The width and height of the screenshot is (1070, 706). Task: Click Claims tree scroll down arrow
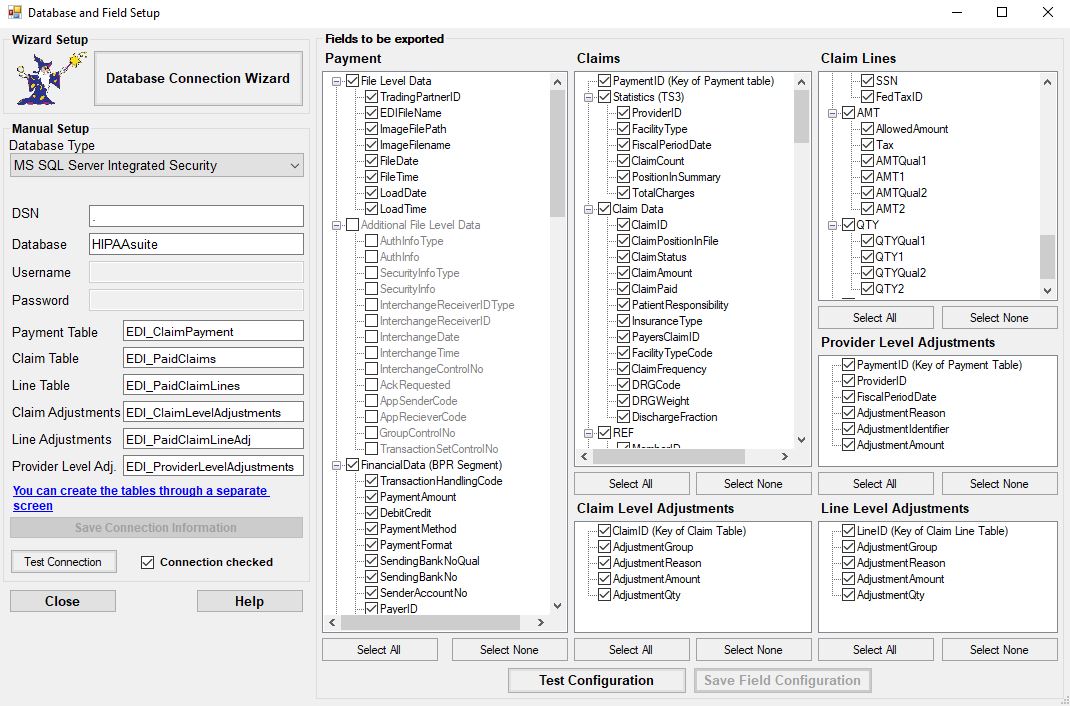(x=802, y=440)
